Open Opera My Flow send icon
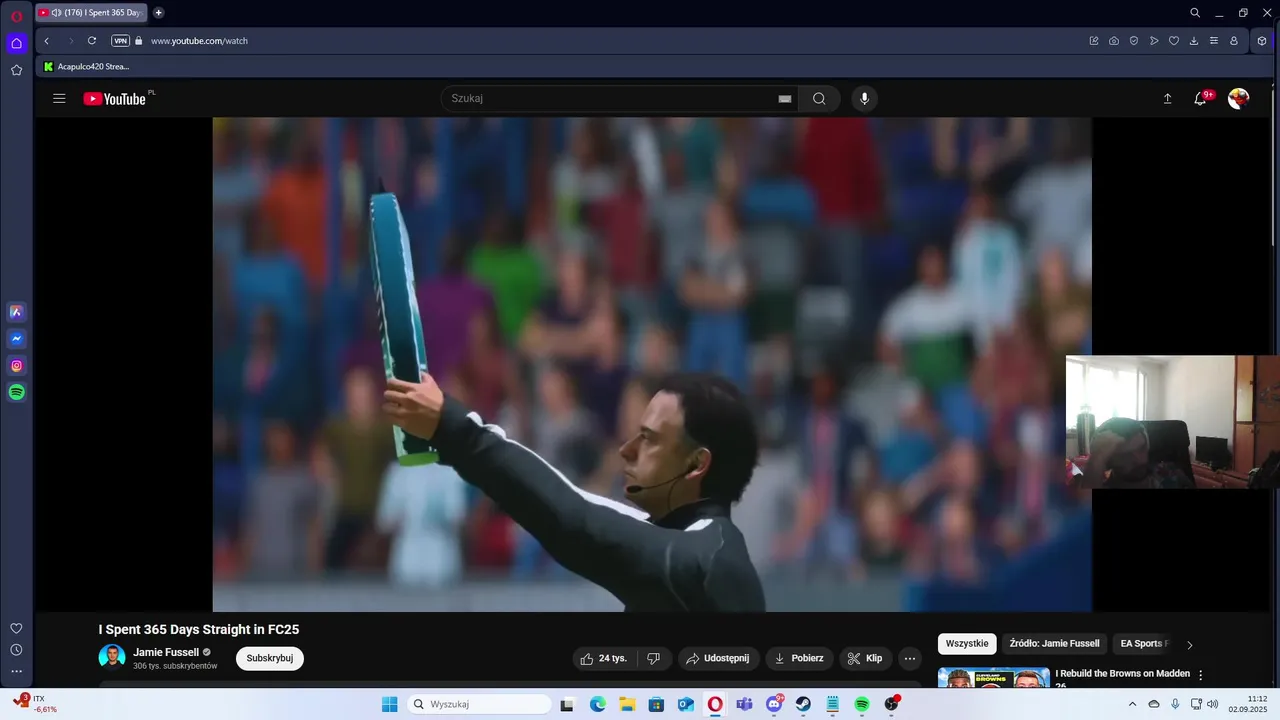This screenshot has height=720, width=1280. (1154, 41)
